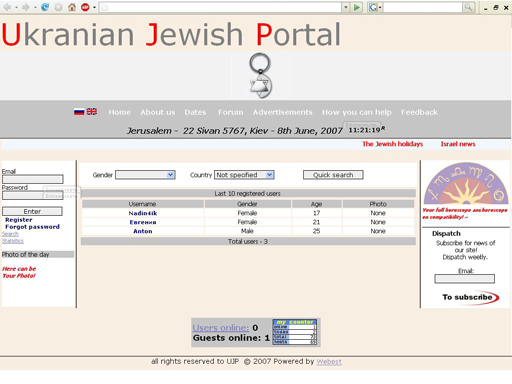This screenshot has width=512, height=384.
Task: Focus the browser address bar
Action: click(221, 7)
